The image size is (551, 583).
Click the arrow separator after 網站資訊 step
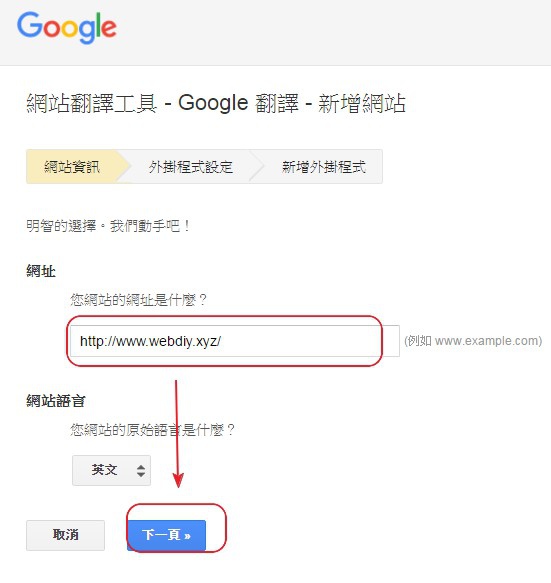coord(124,167)
